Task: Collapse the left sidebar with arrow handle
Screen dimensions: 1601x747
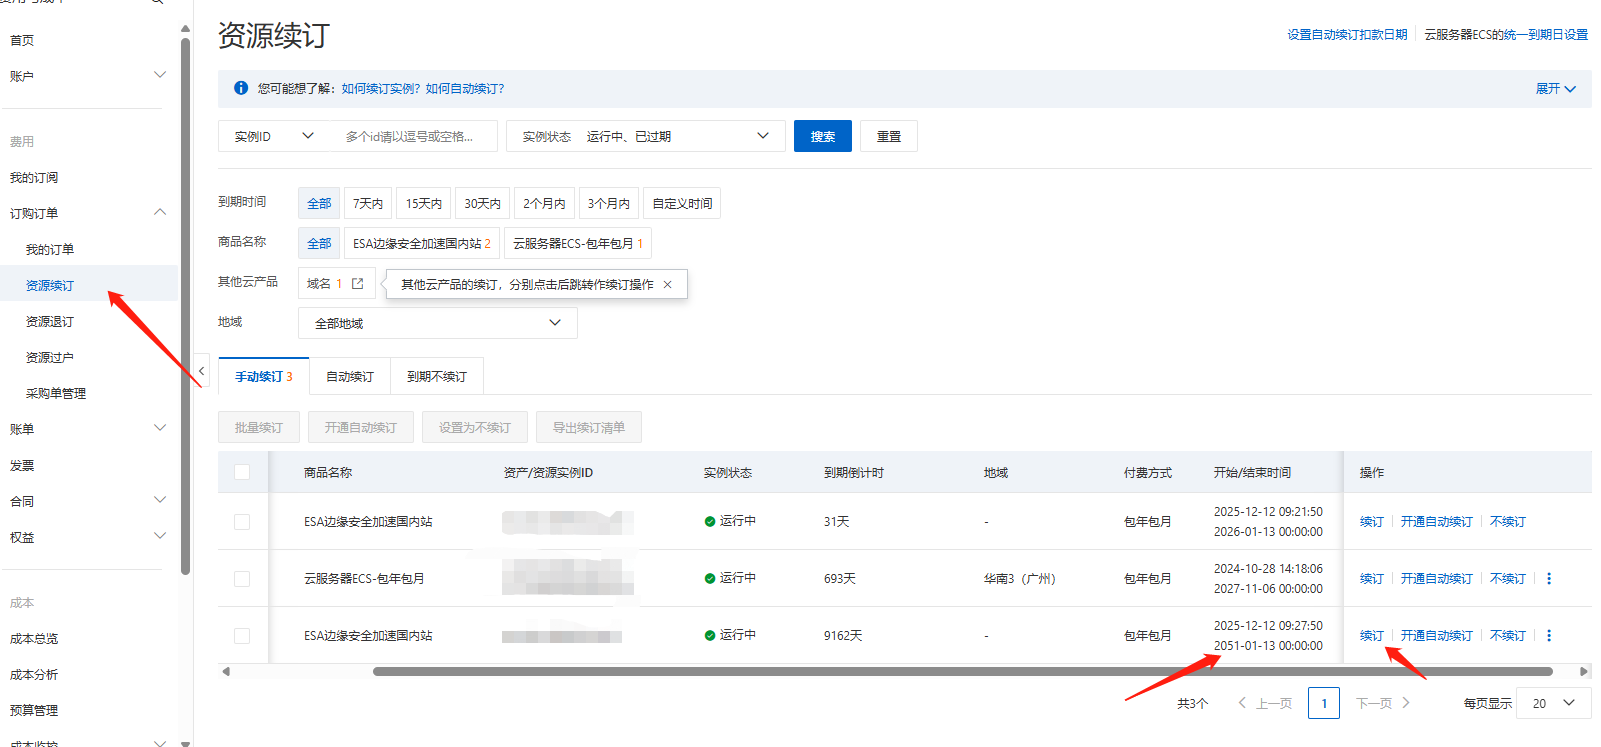Action: 201,371
